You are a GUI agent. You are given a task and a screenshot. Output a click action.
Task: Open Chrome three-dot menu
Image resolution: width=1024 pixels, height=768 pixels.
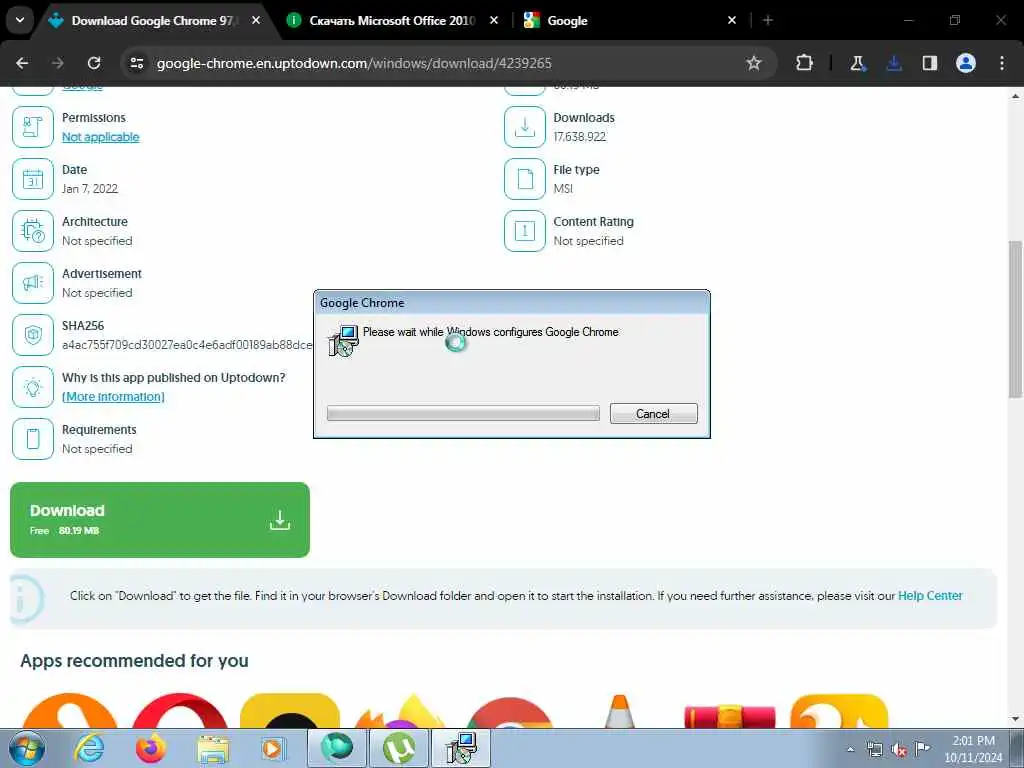tap(1002, 63)
